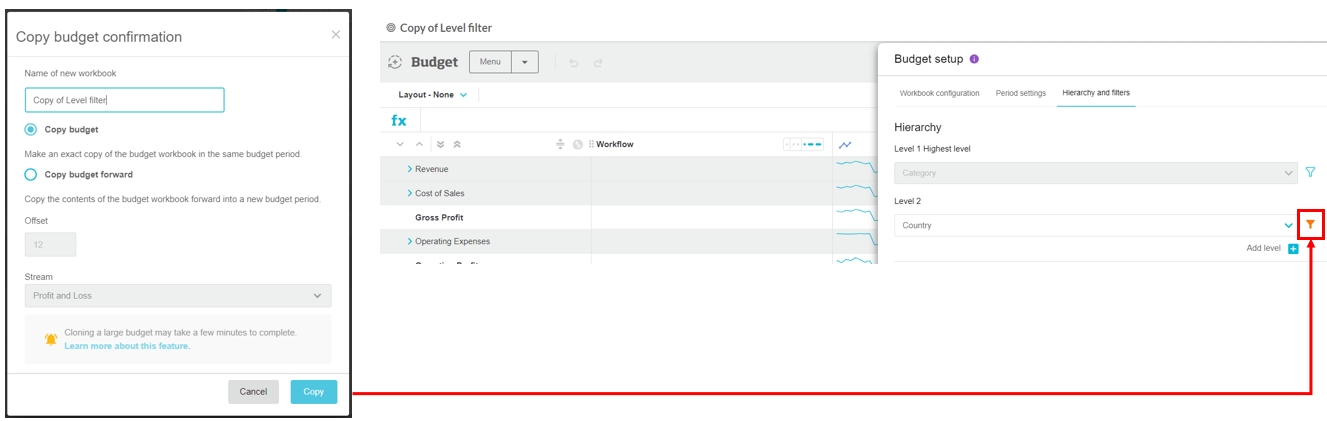Viewport: 1327px width, 421px height.
Task: Open the Stream dropdown showing Profit and Loss
Action: pyautogui.click(x=178, y=296)
